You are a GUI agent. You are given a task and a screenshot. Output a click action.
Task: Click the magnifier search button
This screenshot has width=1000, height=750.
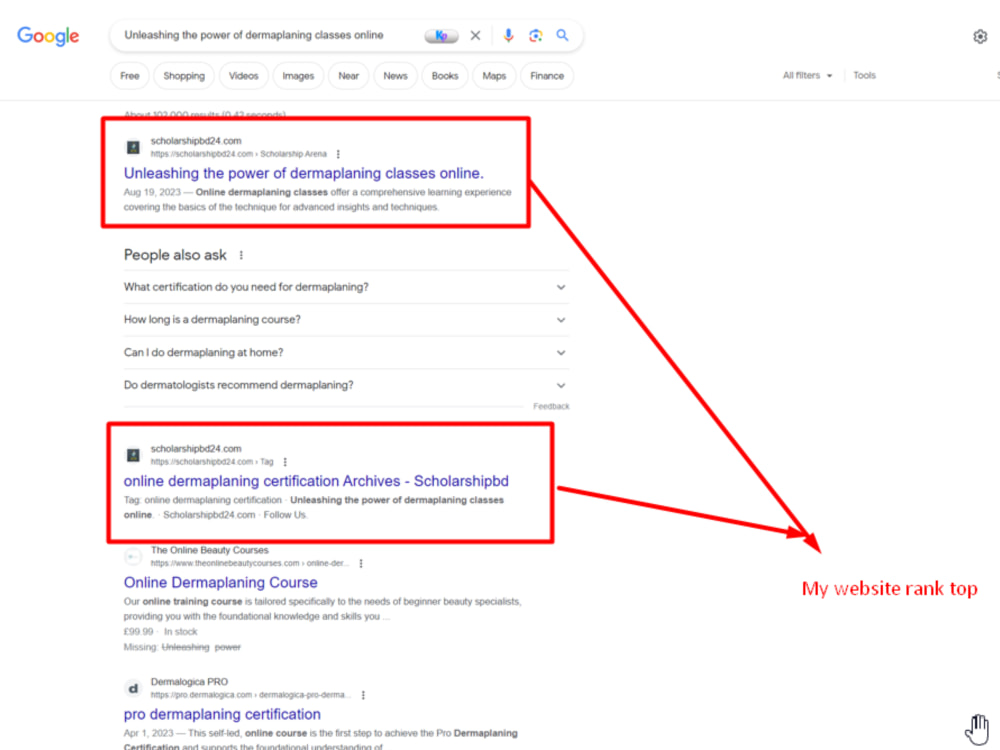click(x=562, y=35)
